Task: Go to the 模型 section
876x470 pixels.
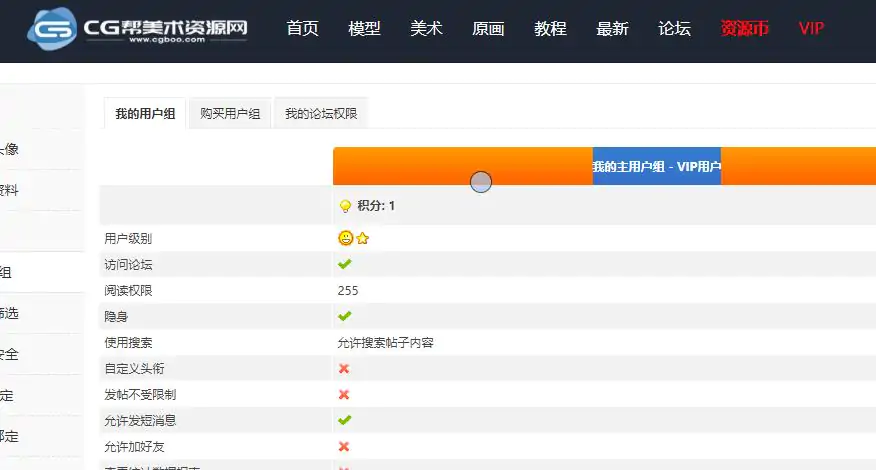Action: (364, 29)
